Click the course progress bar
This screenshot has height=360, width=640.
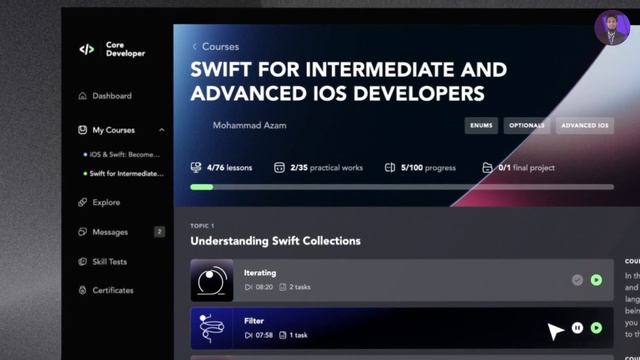[402, 187]
